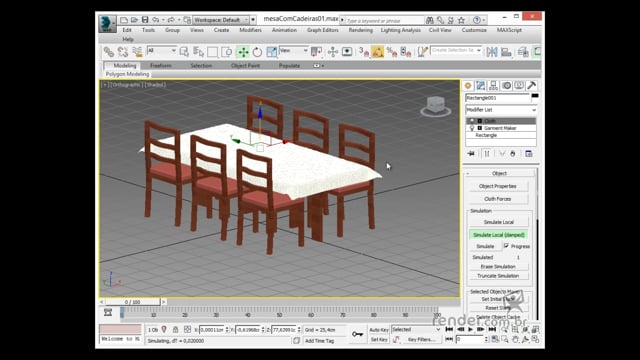Activate the Select and Rotate tool
Image resolution: width=640 pixels, height=360 pixels.
click(x=257, y=52)
